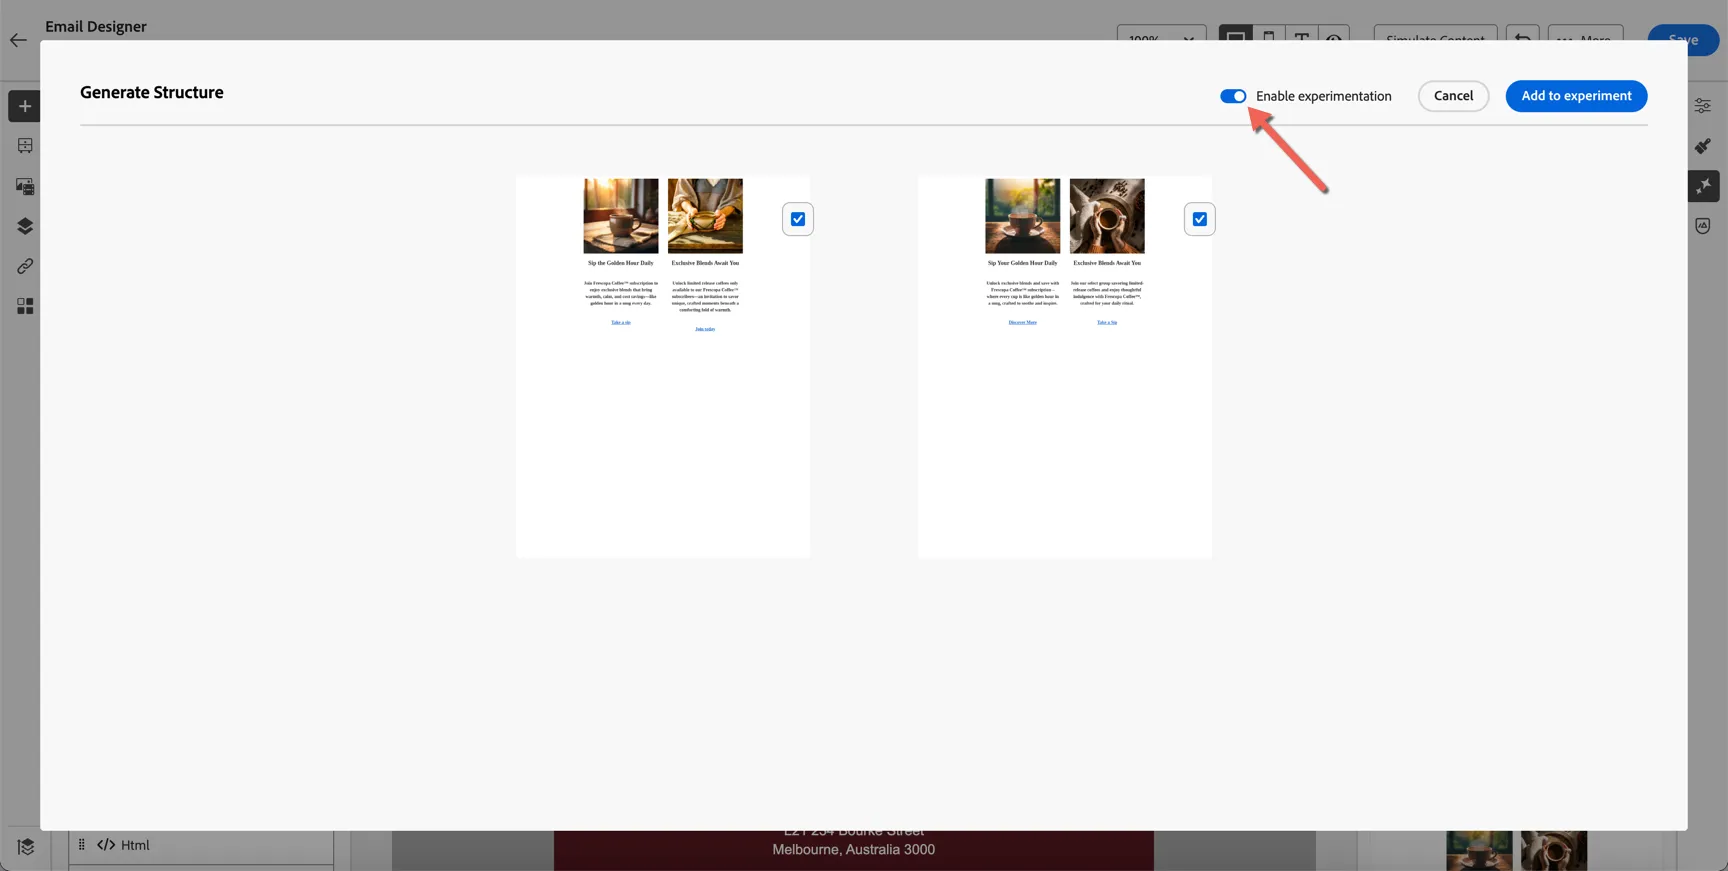Viewport: 1728px width, 871px height.
Task: Turn off the Enable experimentation switch
Action: point(1233,96)
